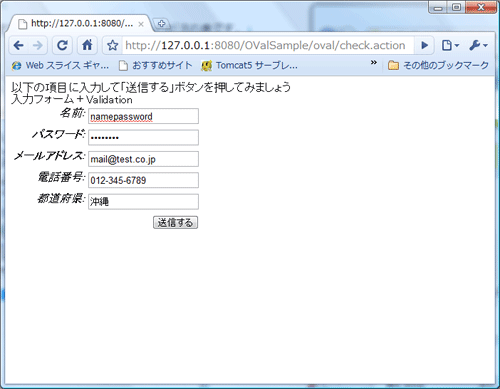Click the Go arrow beside address bar

coord(424,45)
